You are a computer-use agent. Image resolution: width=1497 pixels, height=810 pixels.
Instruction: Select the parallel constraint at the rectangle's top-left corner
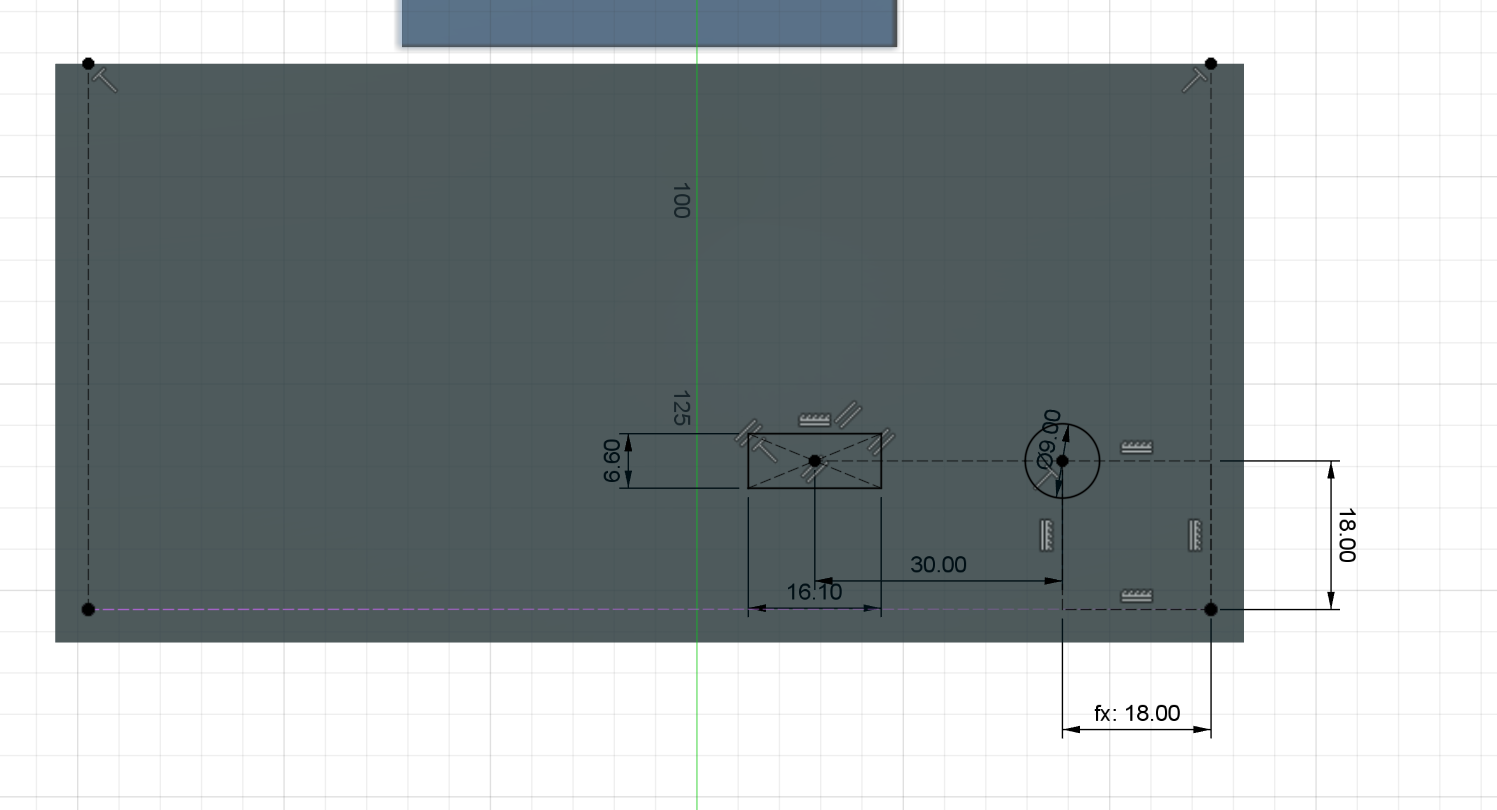coord(746,434)
